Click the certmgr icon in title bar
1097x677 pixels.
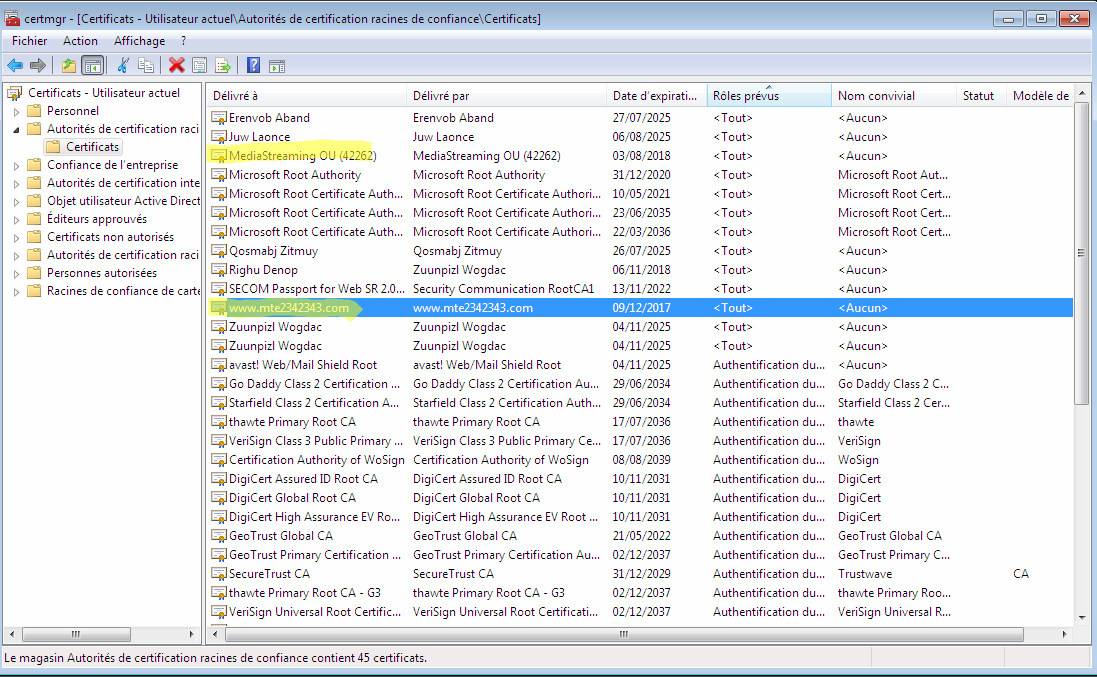click(x=12, y=19)
